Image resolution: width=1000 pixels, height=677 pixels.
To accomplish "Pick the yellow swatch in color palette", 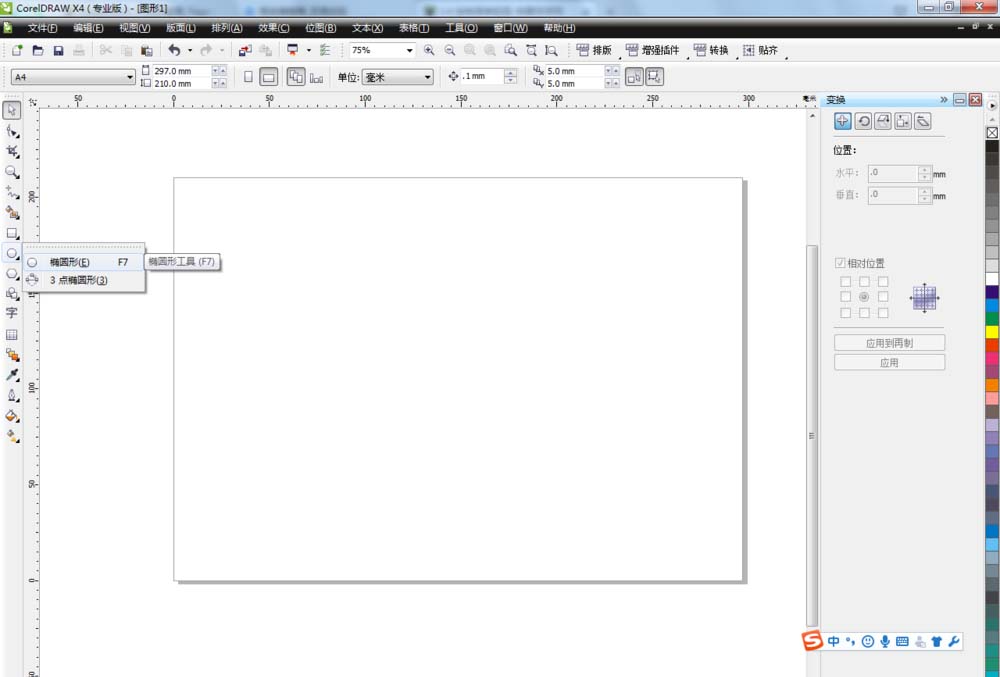I will pyautogui.click(x=992, y=331).
